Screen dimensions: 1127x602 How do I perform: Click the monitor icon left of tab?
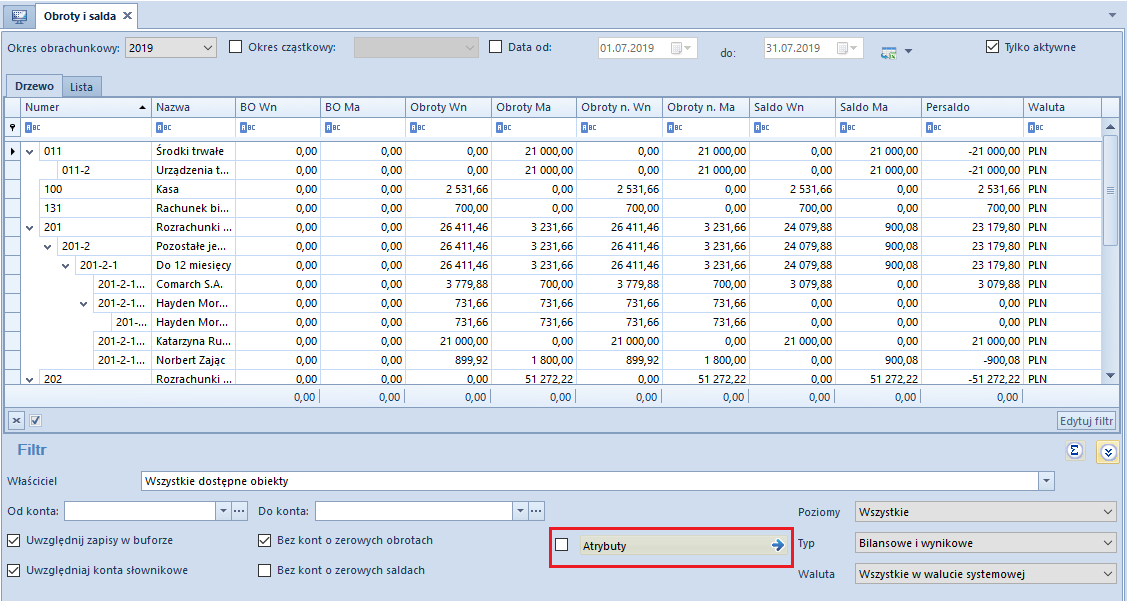tap(19, 16)
